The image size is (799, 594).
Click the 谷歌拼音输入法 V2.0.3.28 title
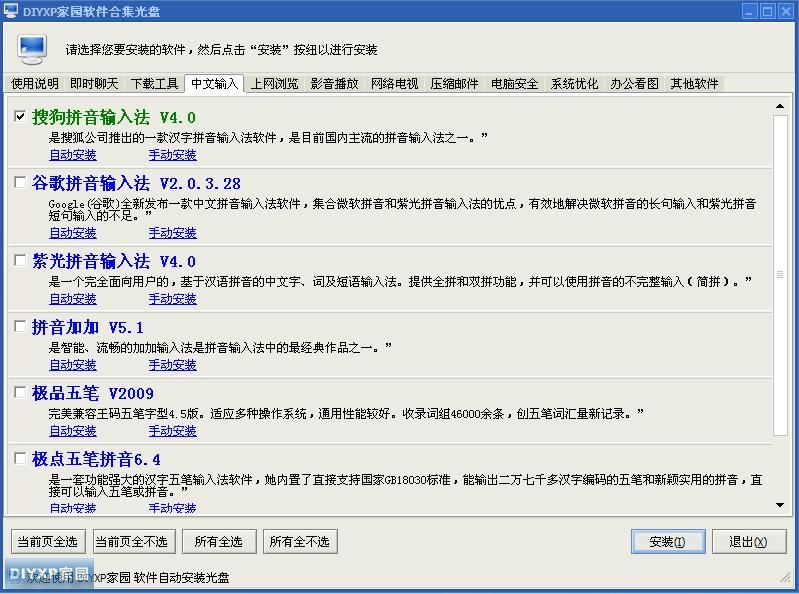[136, 183]
